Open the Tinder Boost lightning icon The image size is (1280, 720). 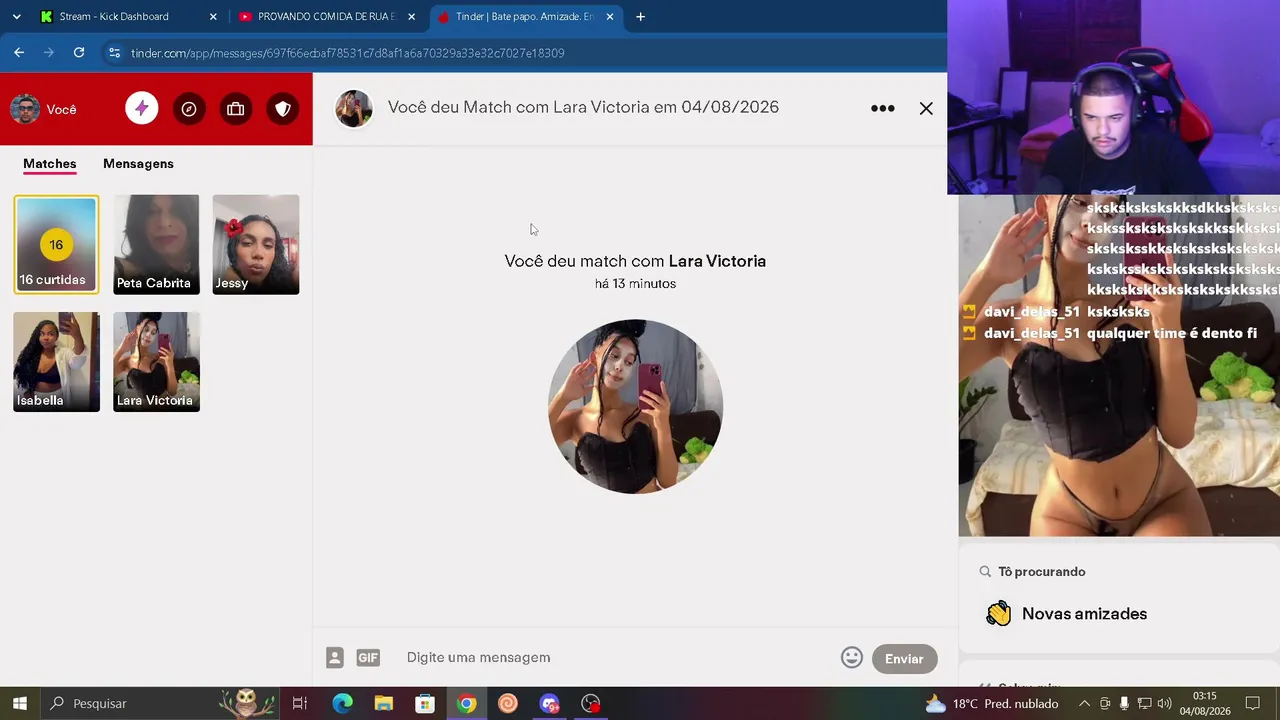[141, 109]
